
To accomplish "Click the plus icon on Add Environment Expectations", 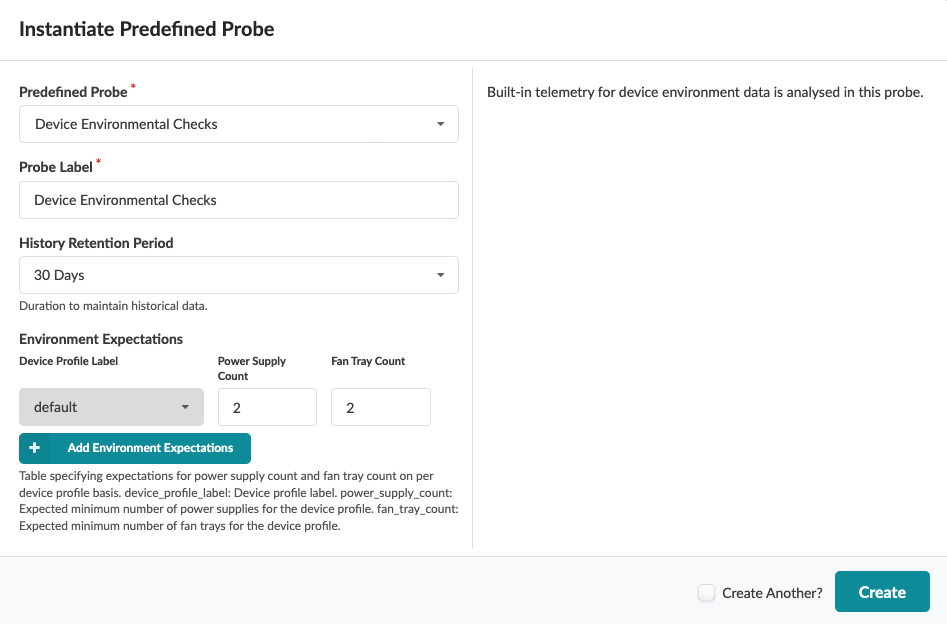I will pyautogui.click(x=35, y=448).
